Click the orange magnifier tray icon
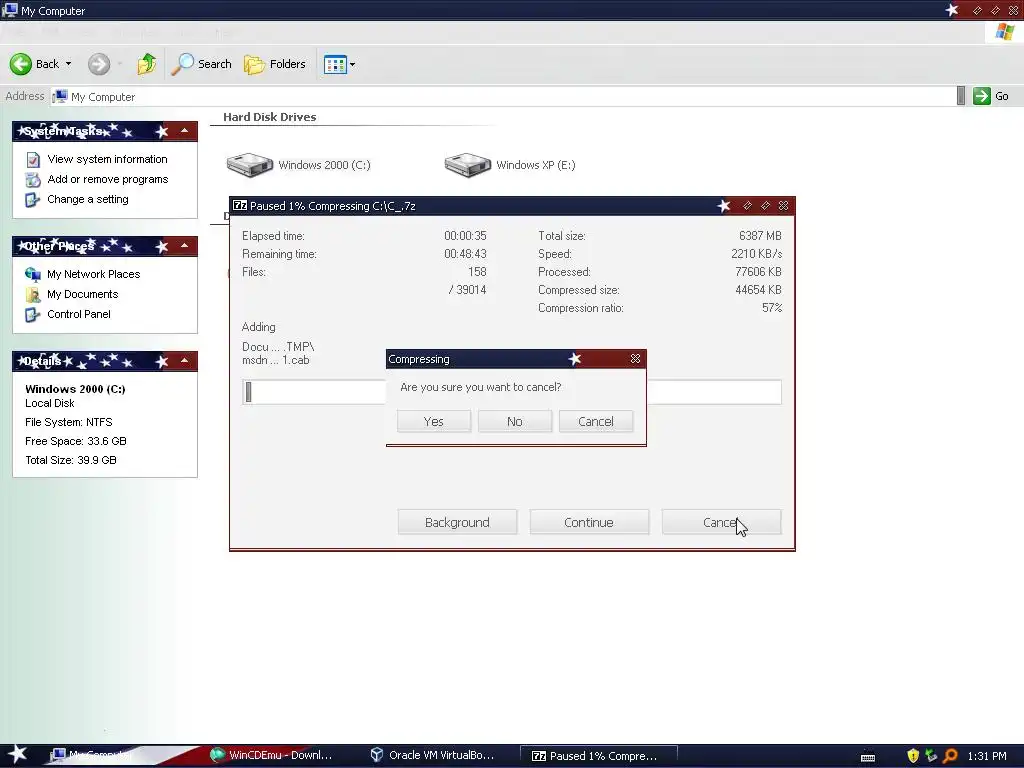The height and width of the screenshot is (768, 1024). pos(951,756)
